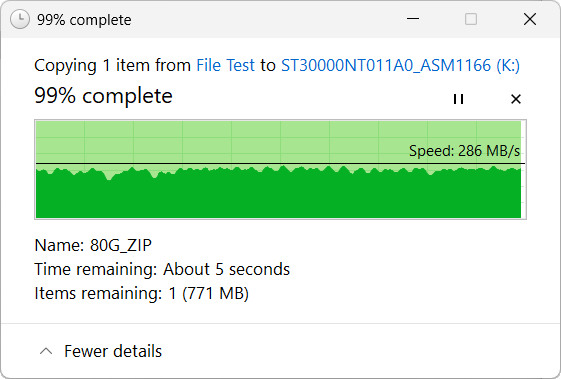Minimize the copy progress window
The width and height of the screenshot is (561, 379).
click(413, 19)
